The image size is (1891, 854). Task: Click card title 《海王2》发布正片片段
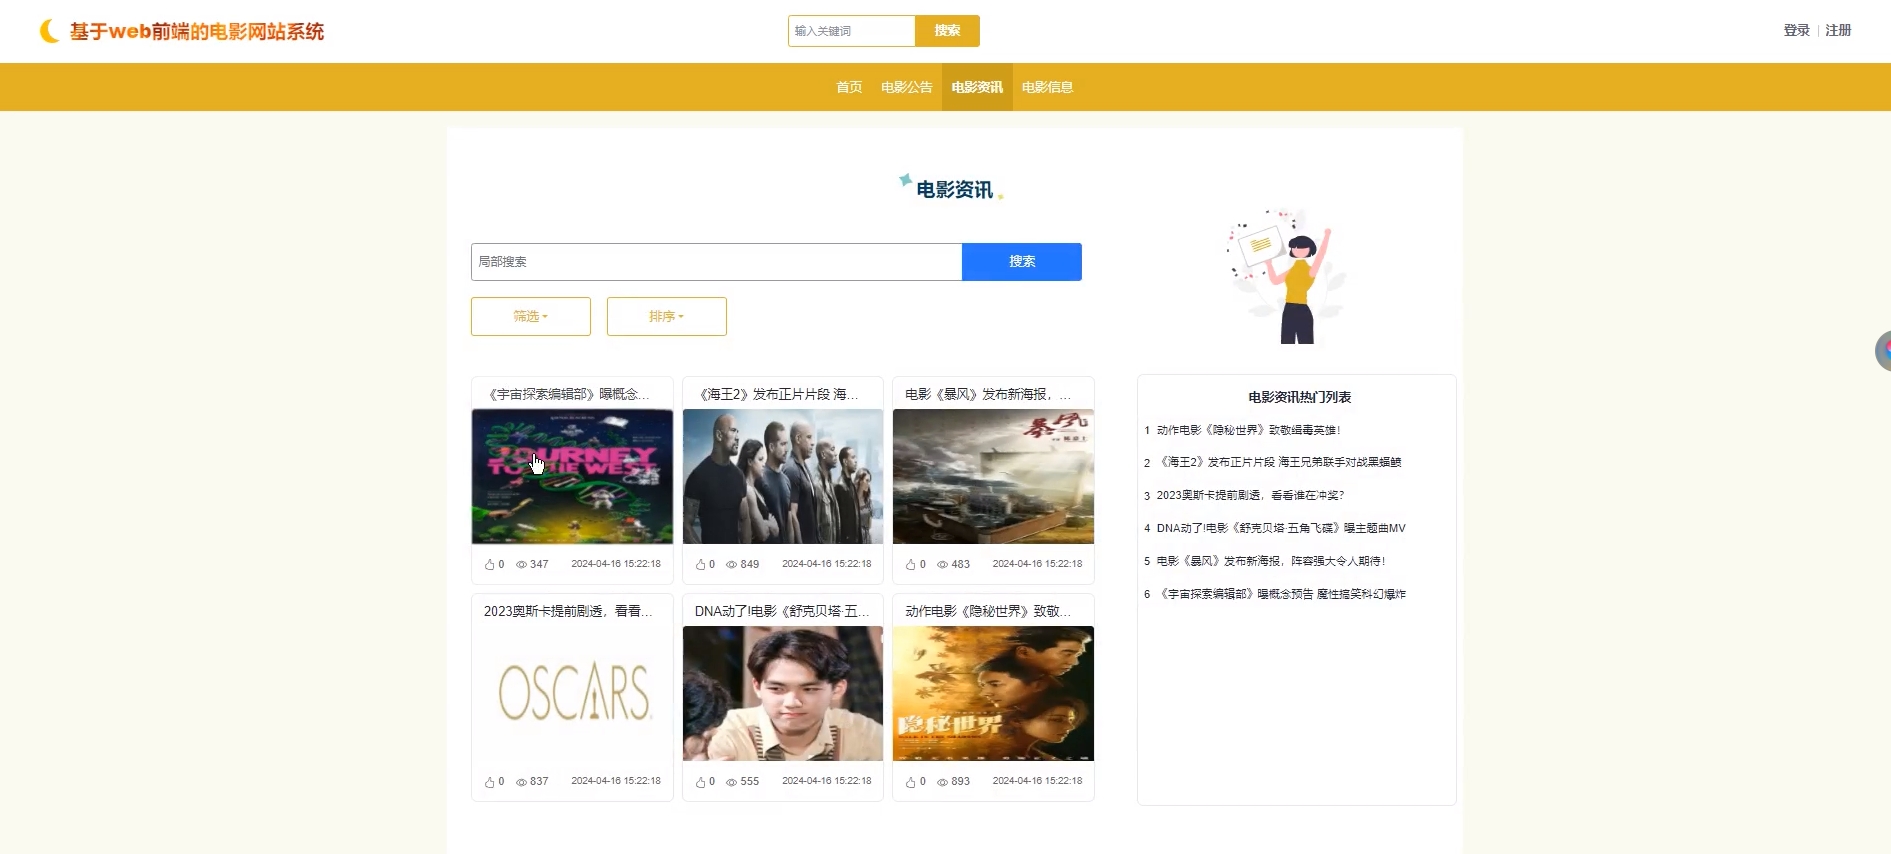click(779, 394)
